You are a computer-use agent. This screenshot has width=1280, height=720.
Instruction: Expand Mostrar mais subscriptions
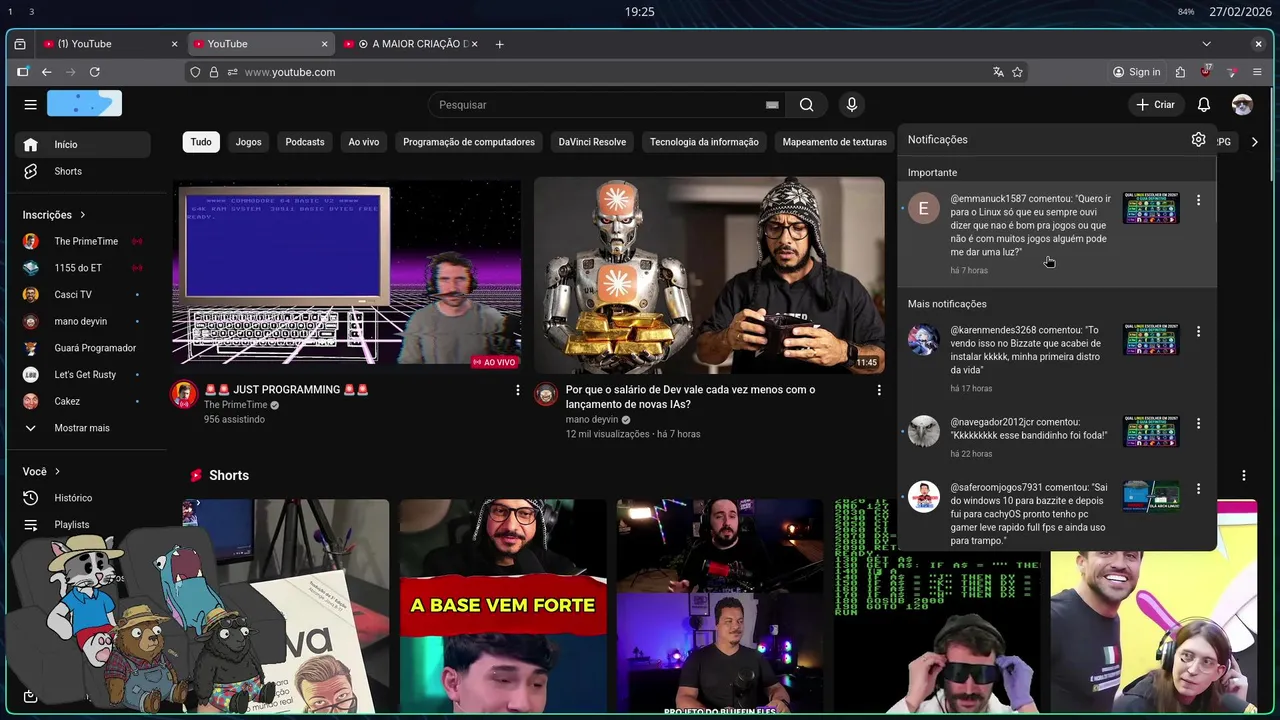[83, 428]
